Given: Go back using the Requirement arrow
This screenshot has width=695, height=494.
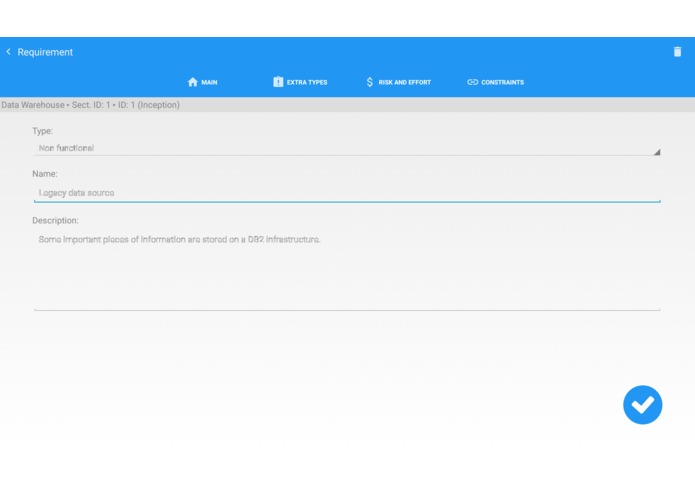Looking at the screenshot, I should [x=8, y=52].
